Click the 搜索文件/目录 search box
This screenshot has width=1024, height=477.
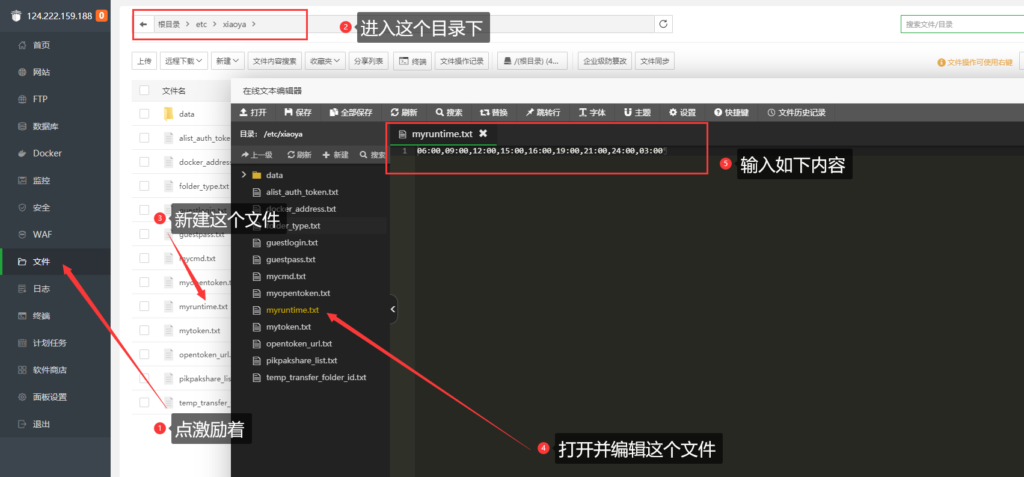click(960, 23)
